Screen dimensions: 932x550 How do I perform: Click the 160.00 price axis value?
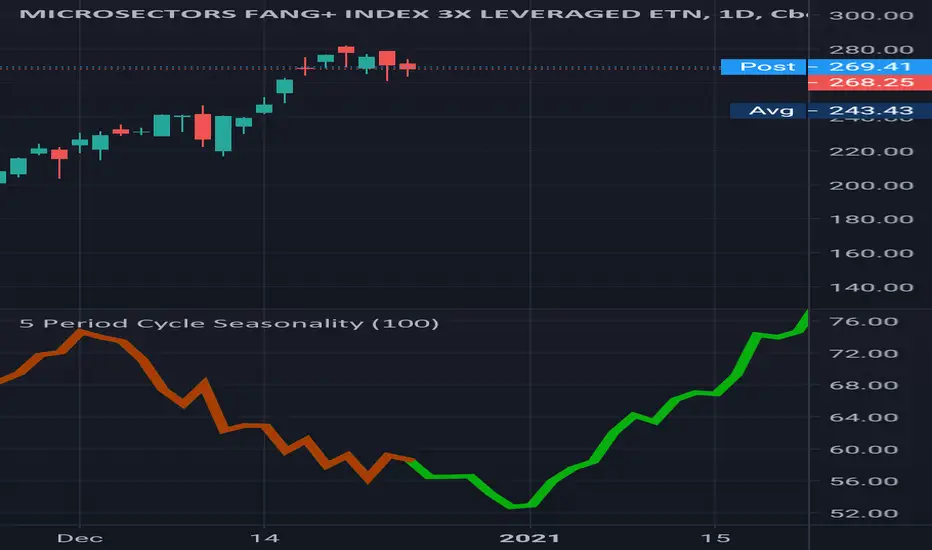871,253
